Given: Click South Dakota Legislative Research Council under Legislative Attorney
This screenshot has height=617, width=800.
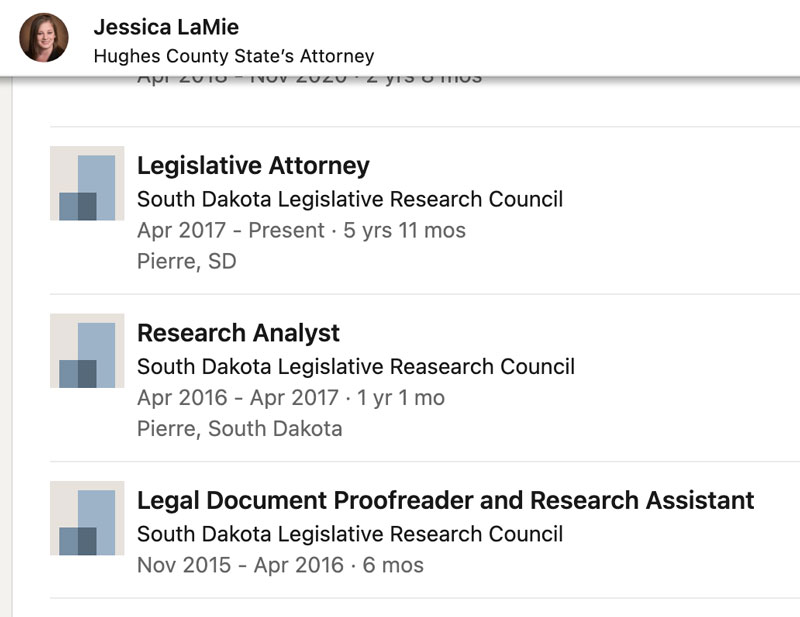Looking at the screenshot, I should coord(350,199).
